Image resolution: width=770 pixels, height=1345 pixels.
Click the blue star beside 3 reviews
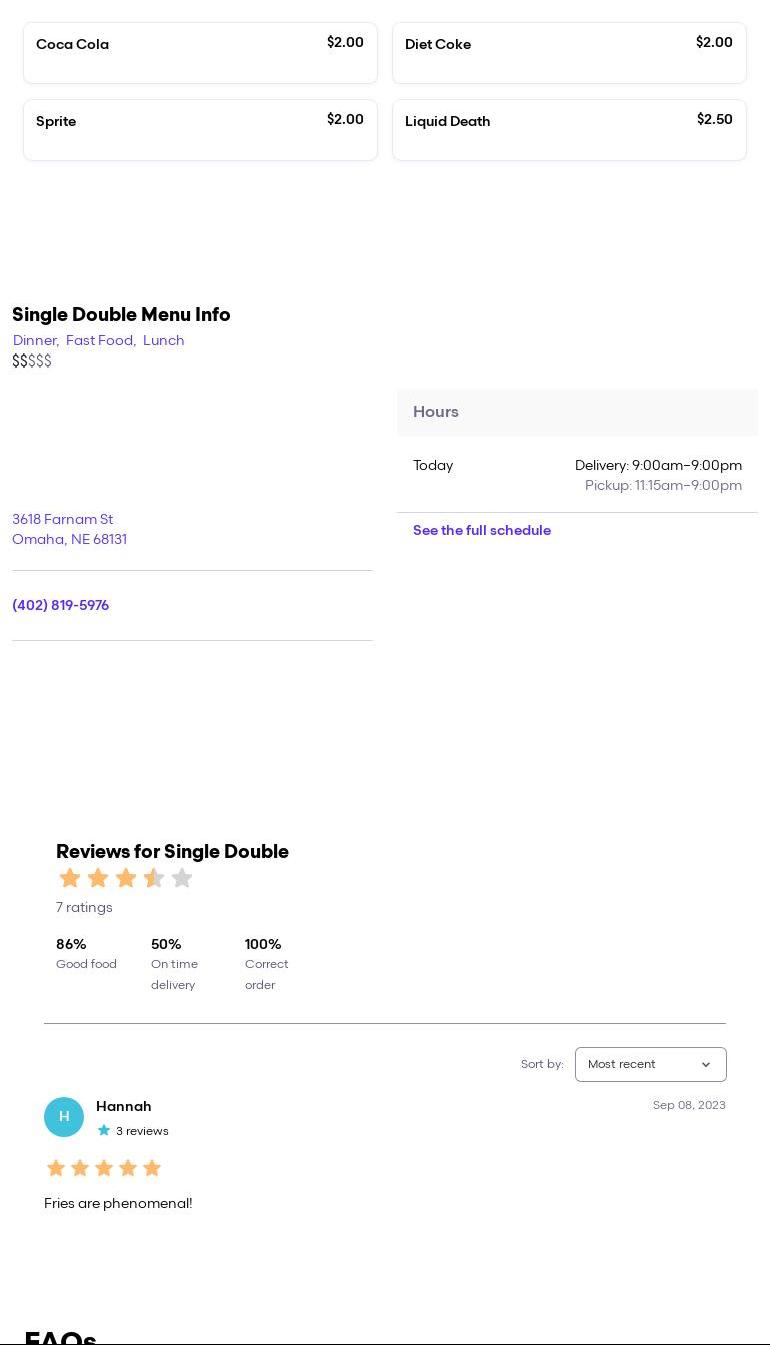point(104,1131)
